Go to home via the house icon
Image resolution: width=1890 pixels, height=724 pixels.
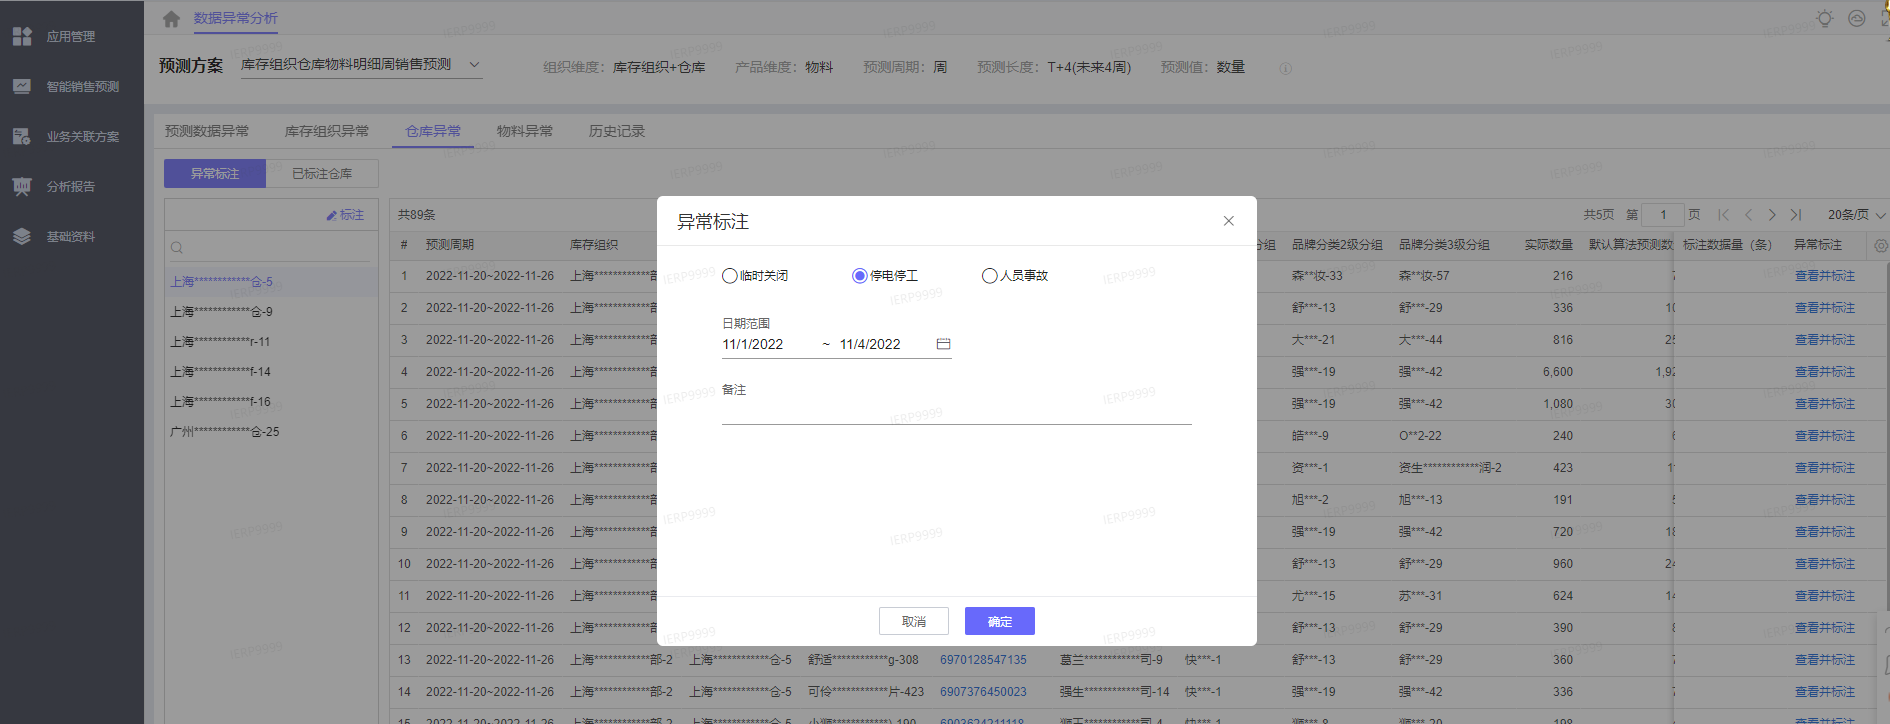point(171,19)
